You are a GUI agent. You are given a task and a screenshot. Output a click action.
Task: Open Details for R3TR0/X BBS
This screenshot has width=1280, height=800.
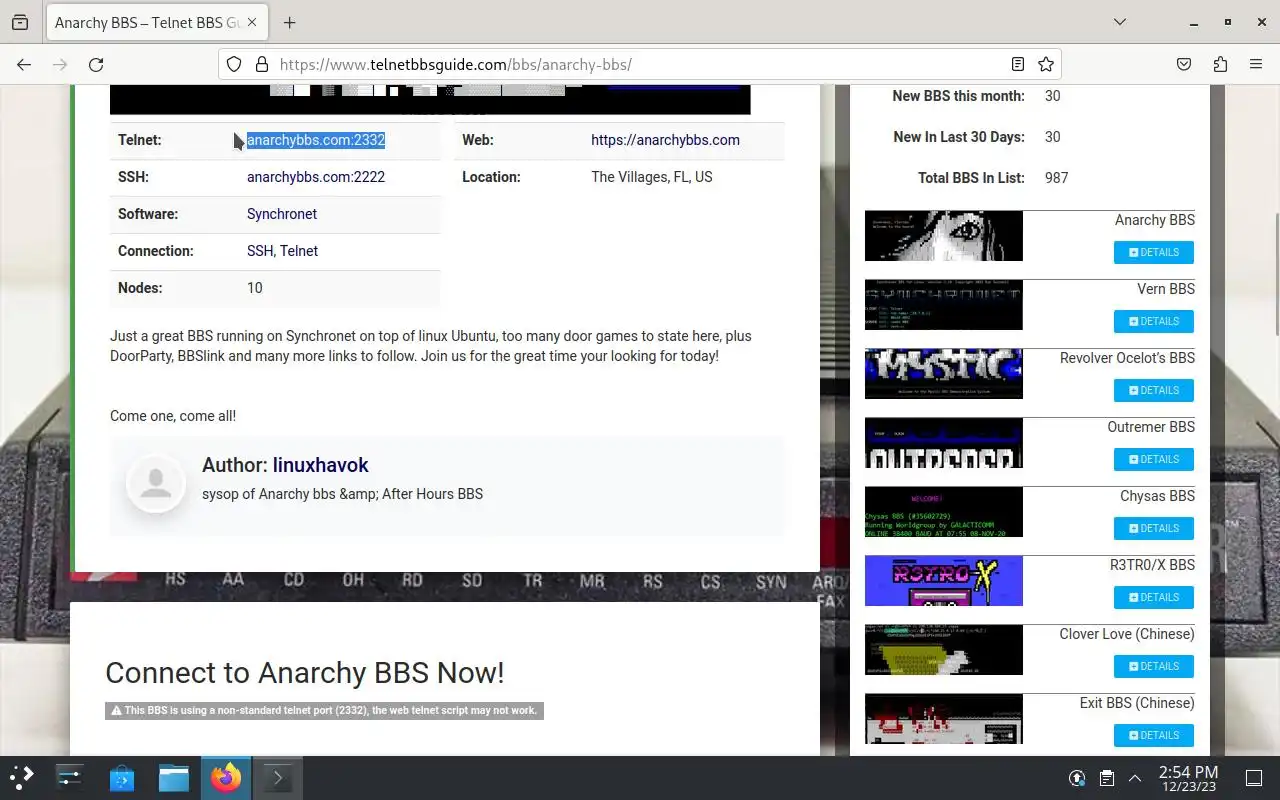point(1154,597)
